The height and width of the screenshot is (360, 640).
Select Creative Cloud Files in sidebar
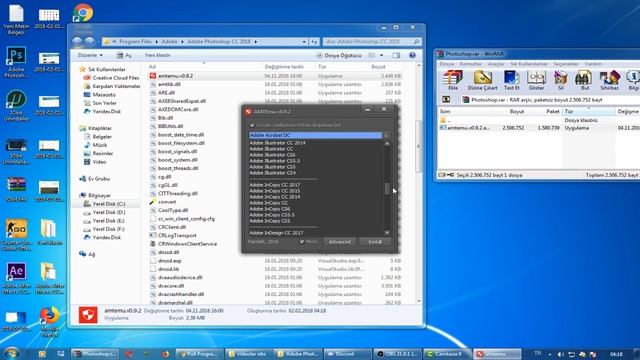pos(116,78)
